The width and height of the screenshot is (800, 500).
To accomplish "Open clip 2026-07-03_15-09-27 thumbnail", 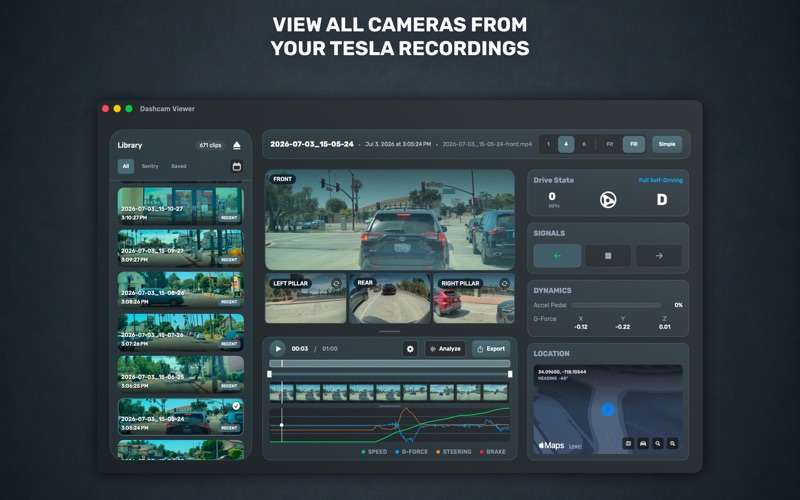I will pyautogui.click(x=181, y=248).
